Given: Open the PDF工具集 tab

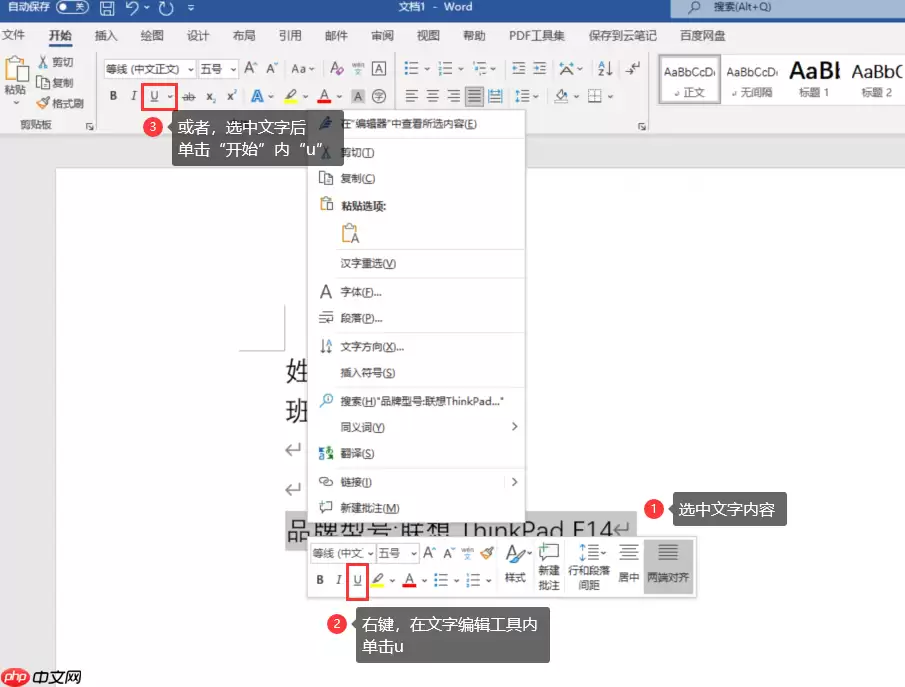Looking at the screenshot, I should [x=536, y=36].
